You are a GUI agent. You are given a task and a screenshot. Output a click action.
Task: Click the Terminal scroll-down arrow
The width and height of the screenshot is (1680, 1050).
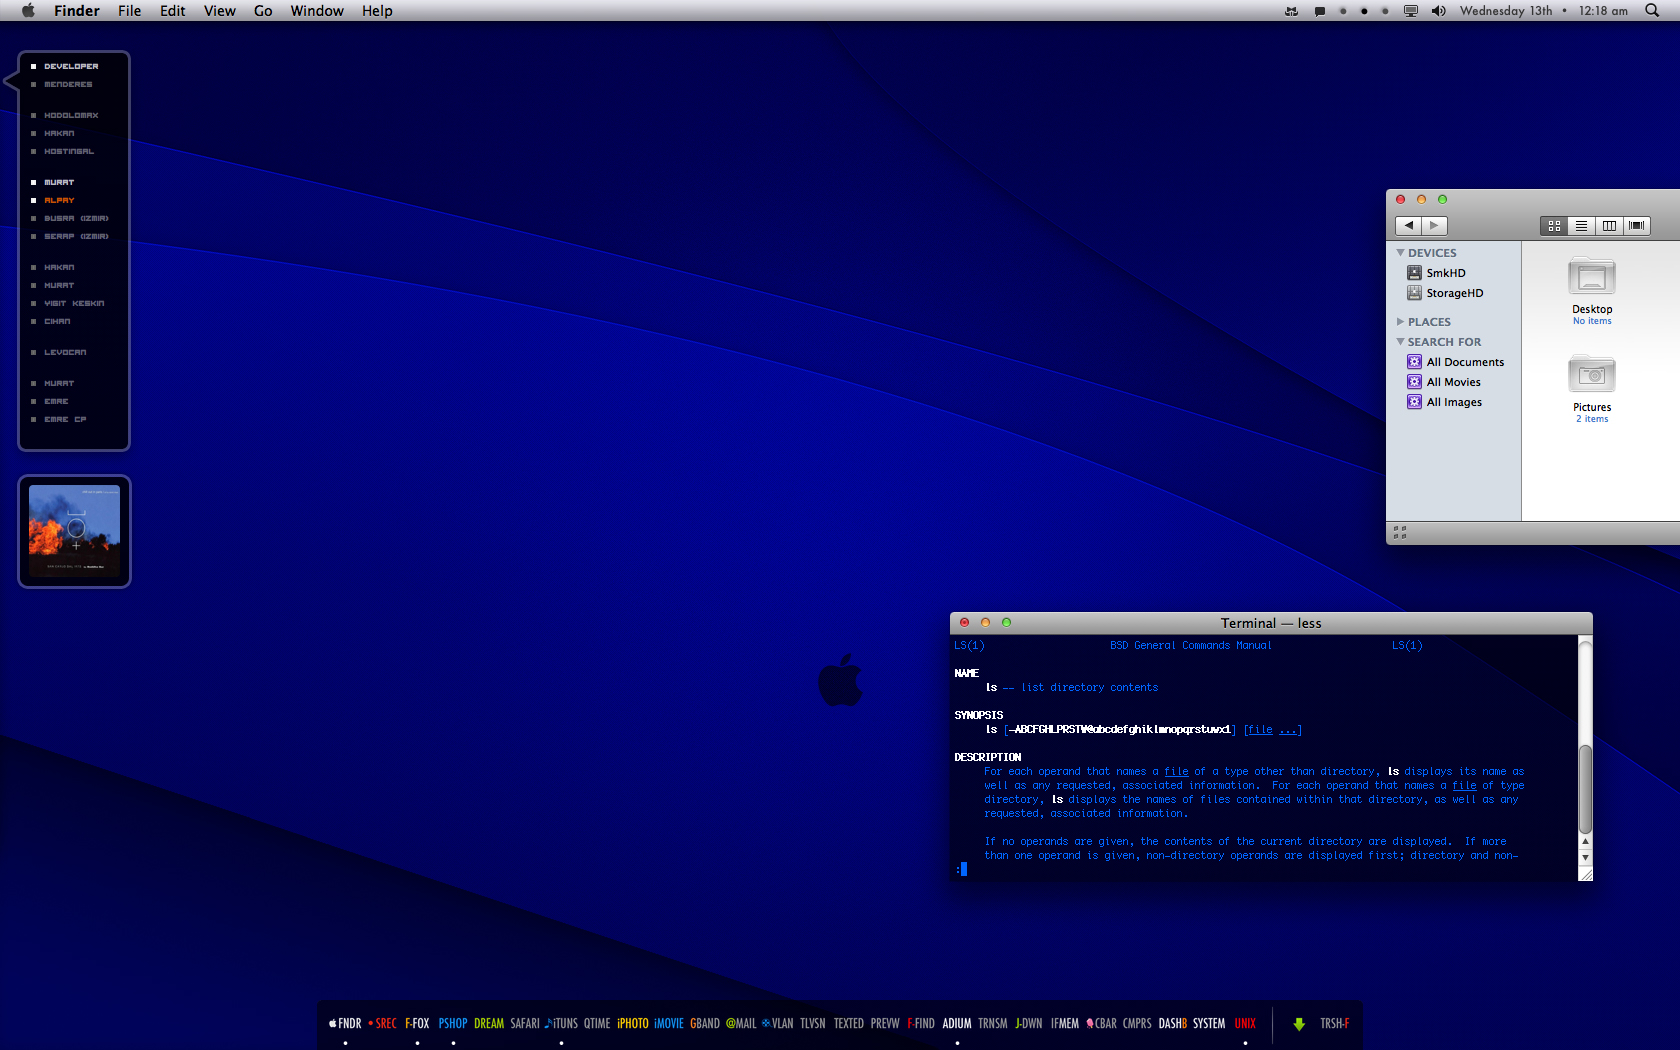1585,858
